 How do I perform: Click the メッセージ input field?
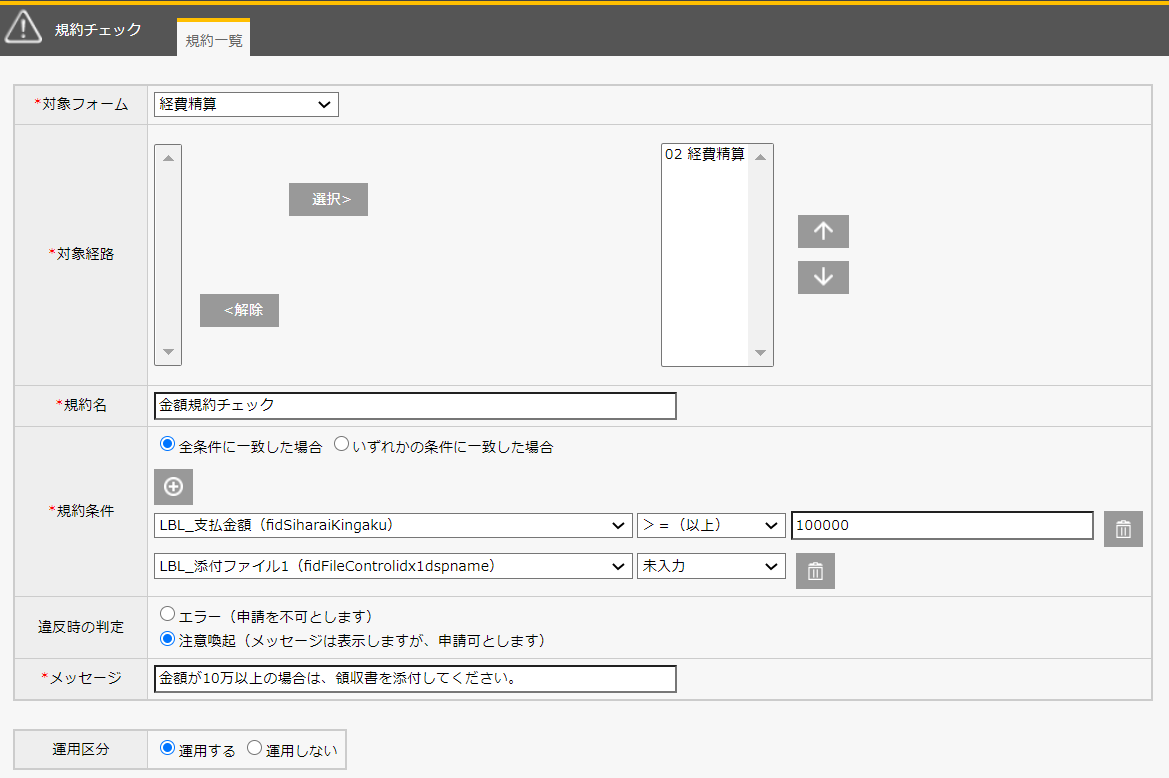coord(415,679)
